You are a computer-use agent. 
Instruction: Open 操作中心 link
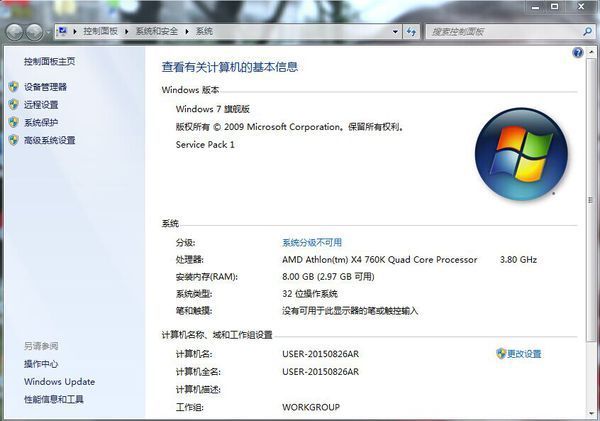[x=41, y=364]
